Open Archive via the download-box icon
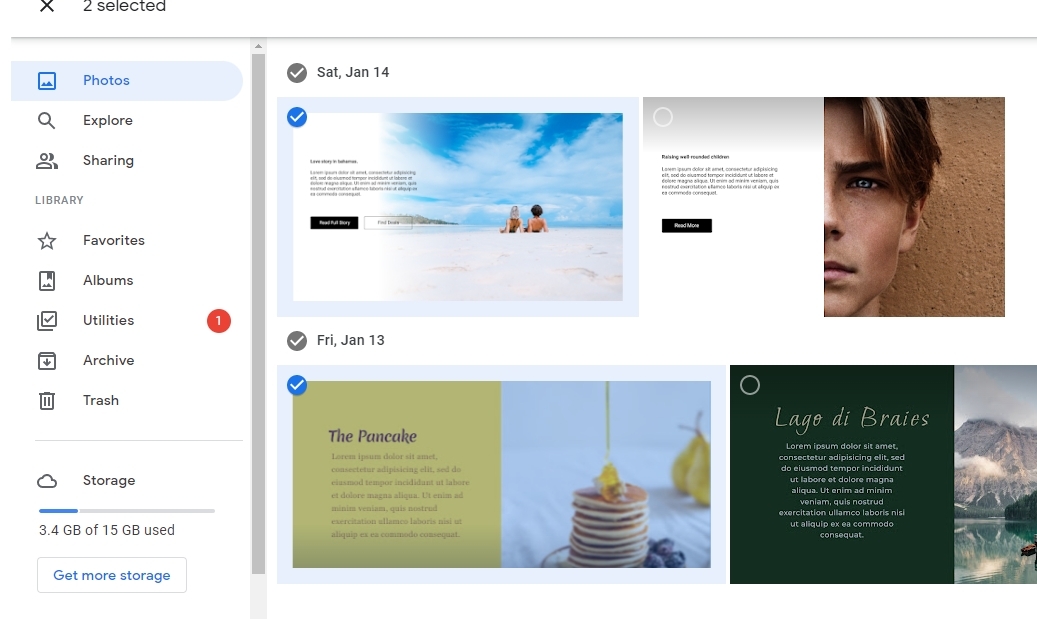The image size is (1037, 619). (47, 361)
